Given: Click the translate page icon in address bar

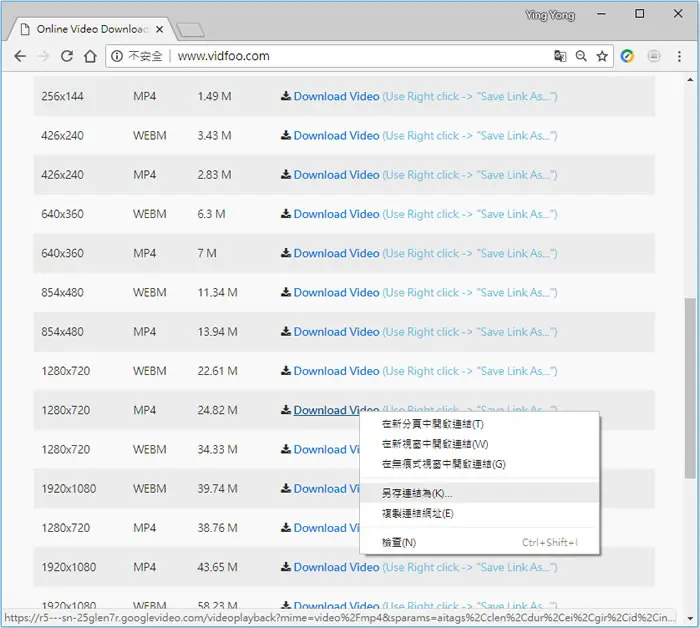Looking at the screenshot, I should [560, 56].
